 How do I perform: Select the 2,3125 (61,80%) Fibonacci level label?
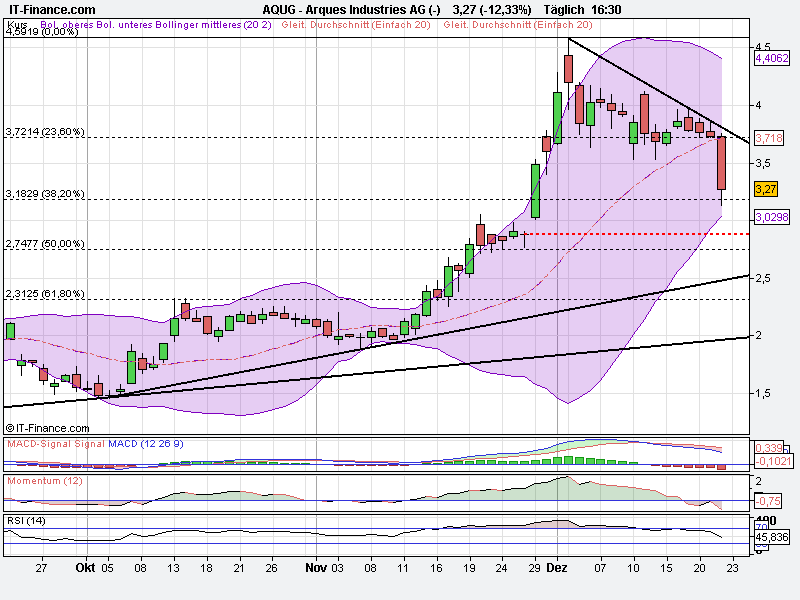45,293
